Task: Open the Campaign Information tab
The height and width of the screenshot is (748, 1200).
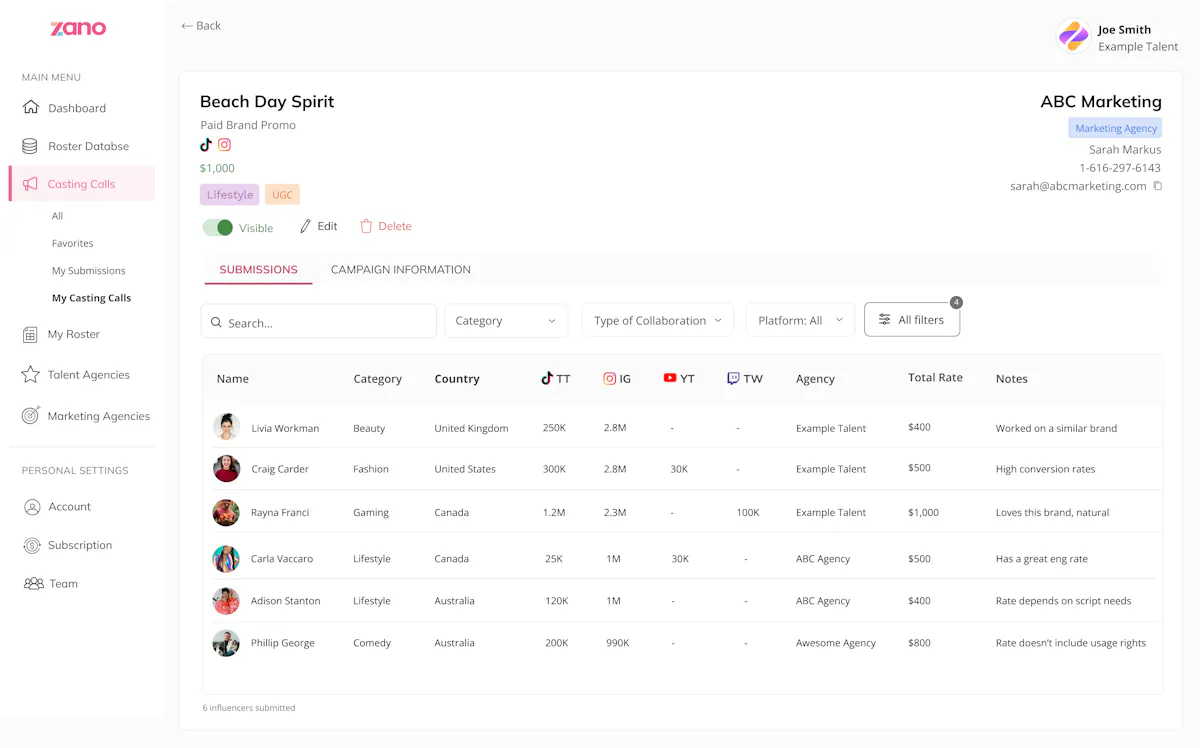Action: pyautogui.click(x=401, y=270)
